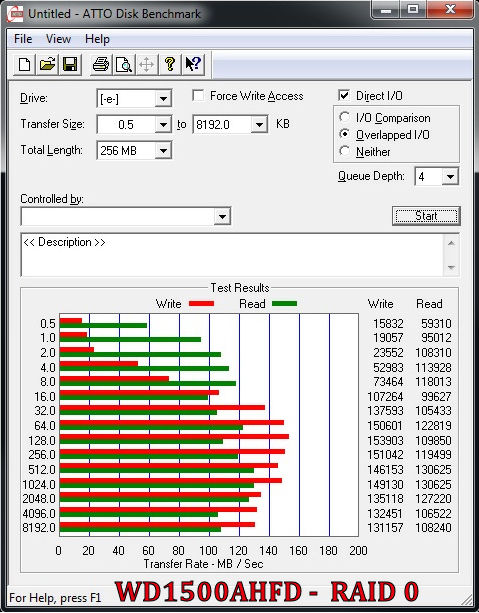479x613 pixels.
Task: Click the four-arrow move toolbar icon
Action: click(147, 65)
